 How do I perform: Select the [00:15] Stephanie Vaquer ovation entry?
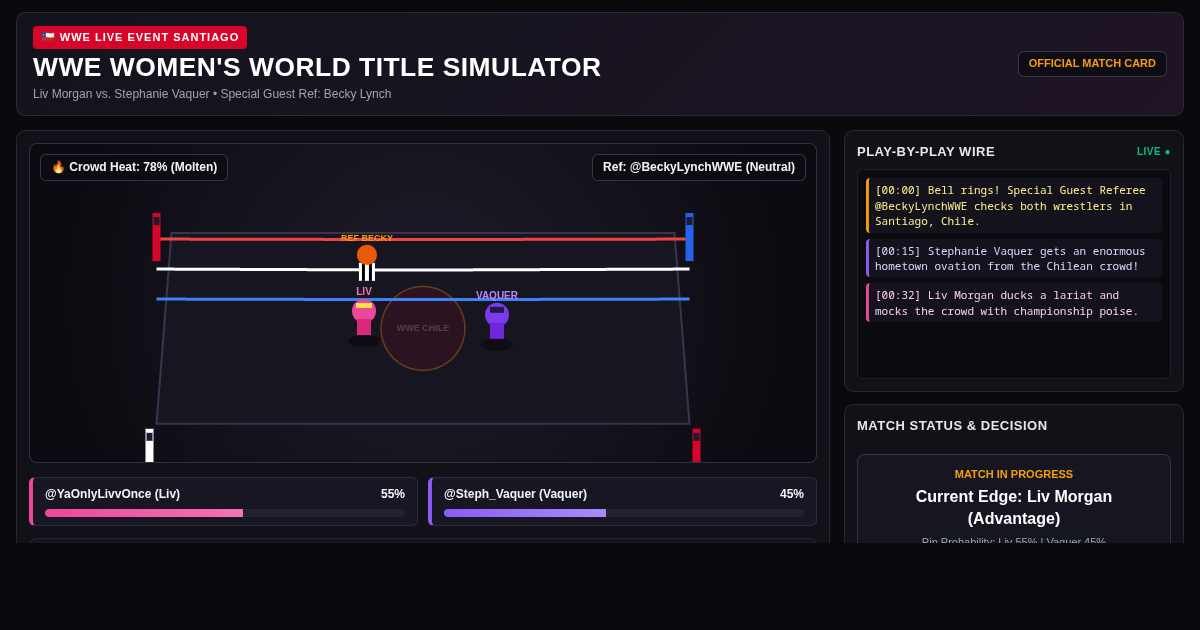(x=1014, y=258)
